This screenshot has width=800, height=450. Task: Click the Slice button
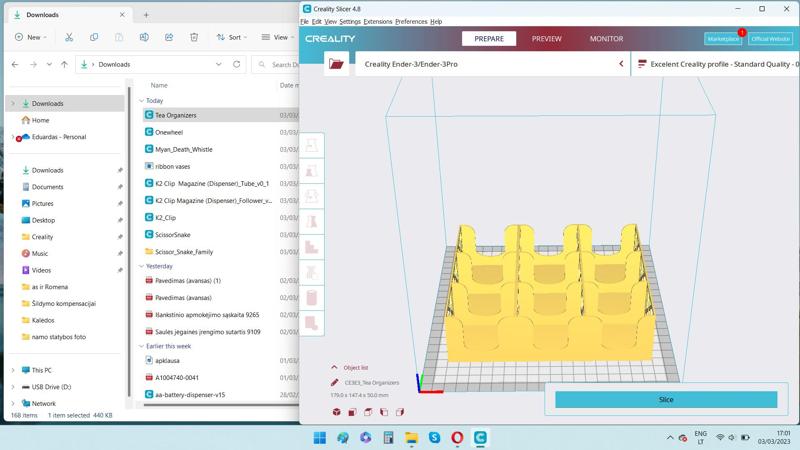click(666, 399)
